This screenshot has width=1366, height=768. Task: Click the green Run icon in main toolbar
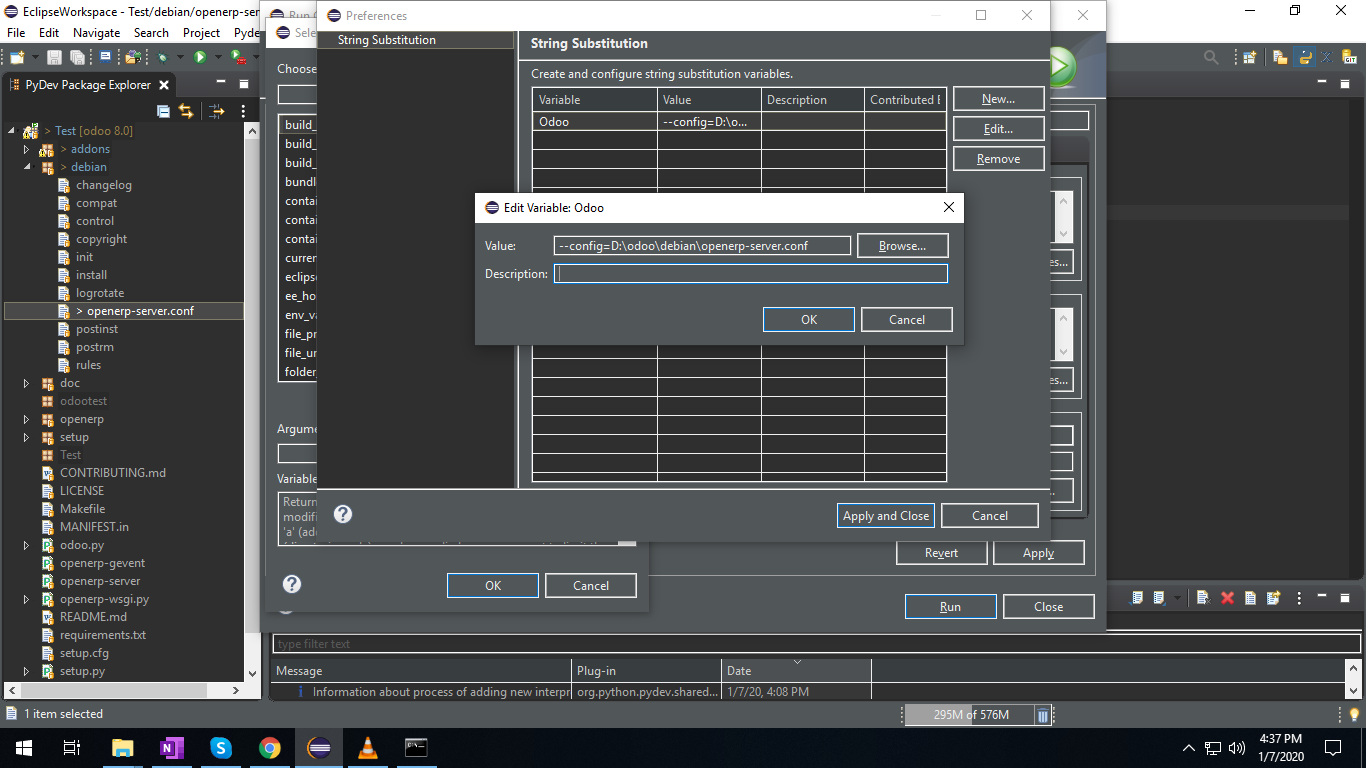(200, 57)
